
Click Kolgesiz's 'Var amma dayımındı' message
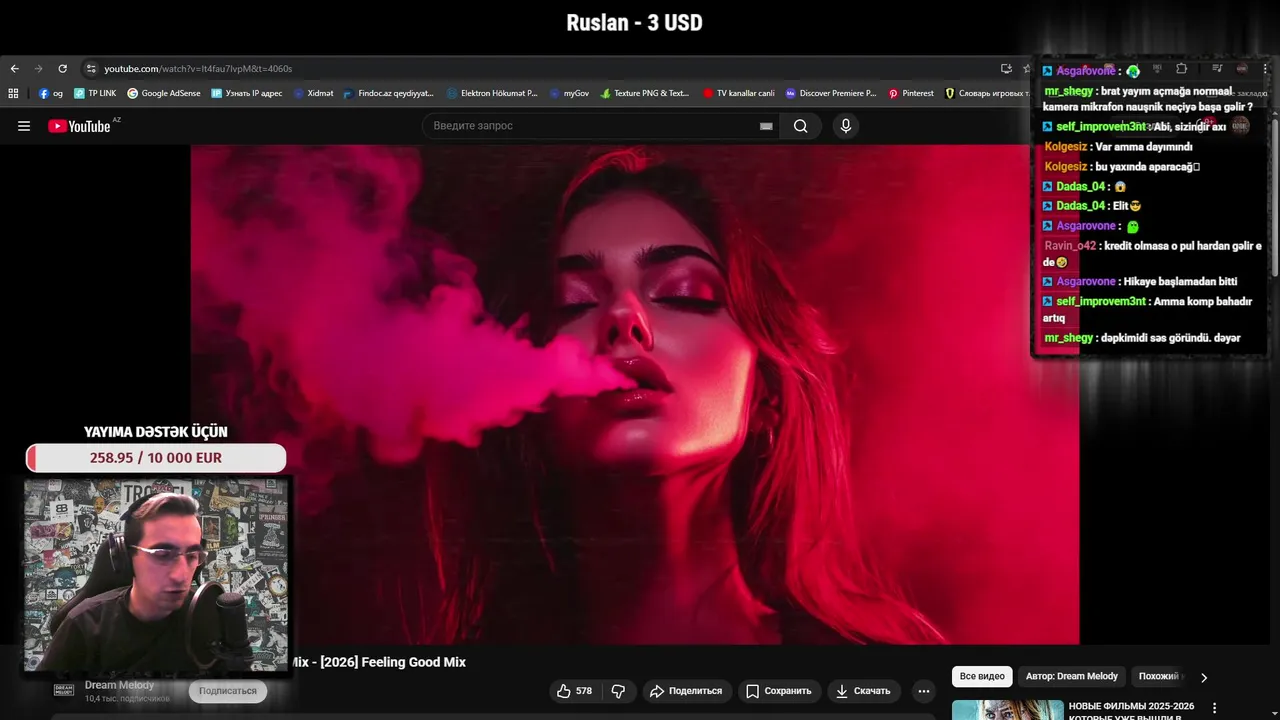coord(1118,147)
